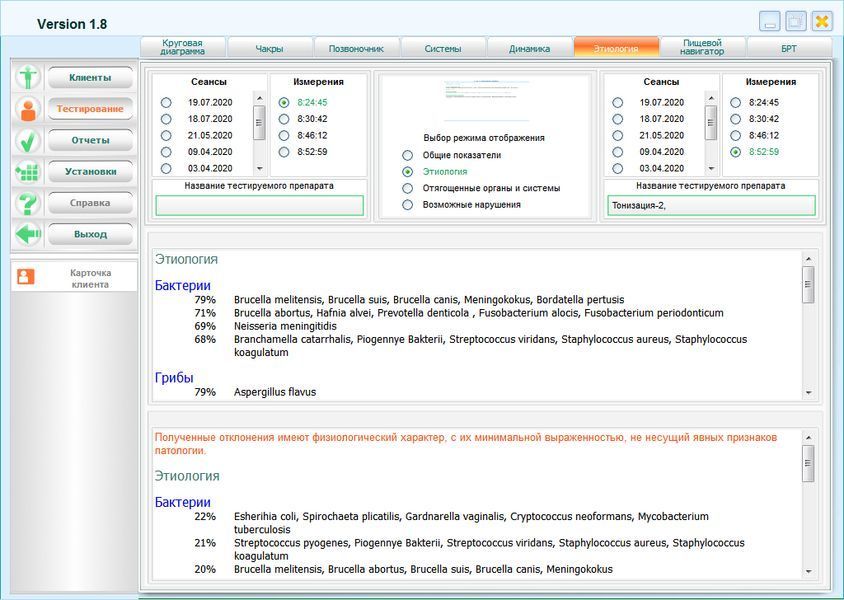Screen dimensions: 844x600
Task: Click the lower Этиология panel scrollbar thumb
Action: (x=808, y=463)
